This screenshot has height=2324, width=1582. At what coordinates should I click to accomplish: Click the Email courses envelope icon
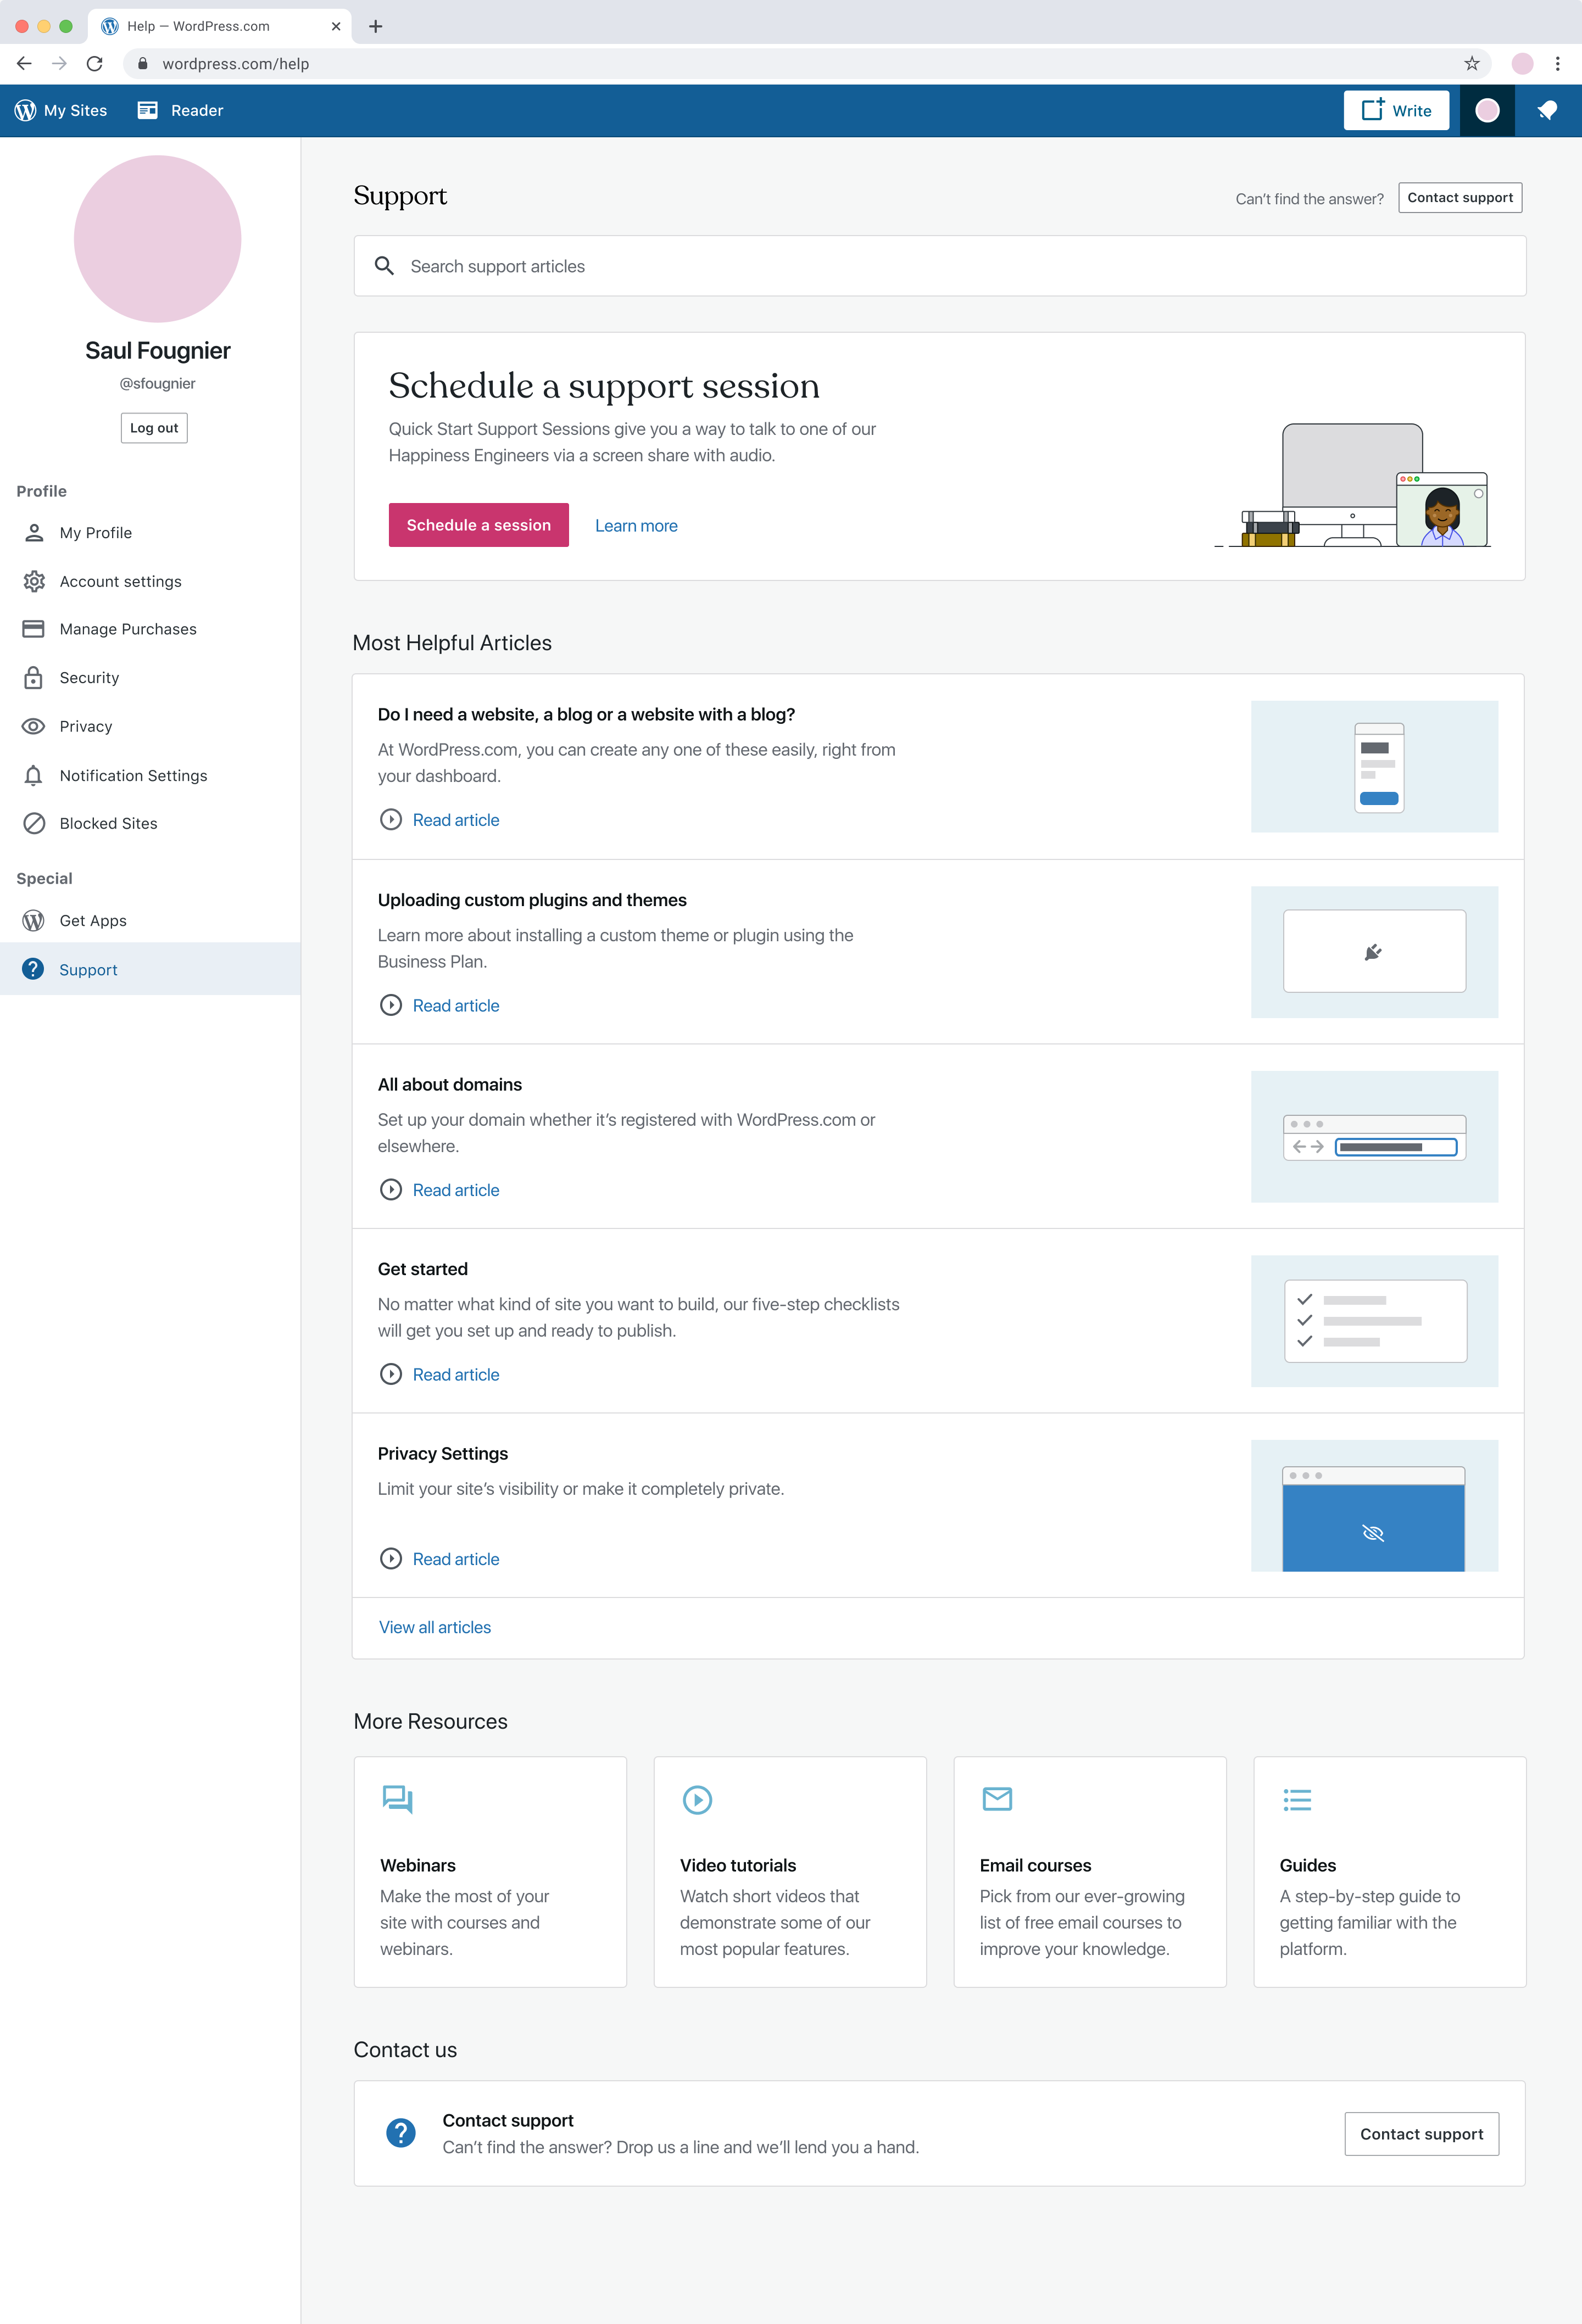point(997,1799)
